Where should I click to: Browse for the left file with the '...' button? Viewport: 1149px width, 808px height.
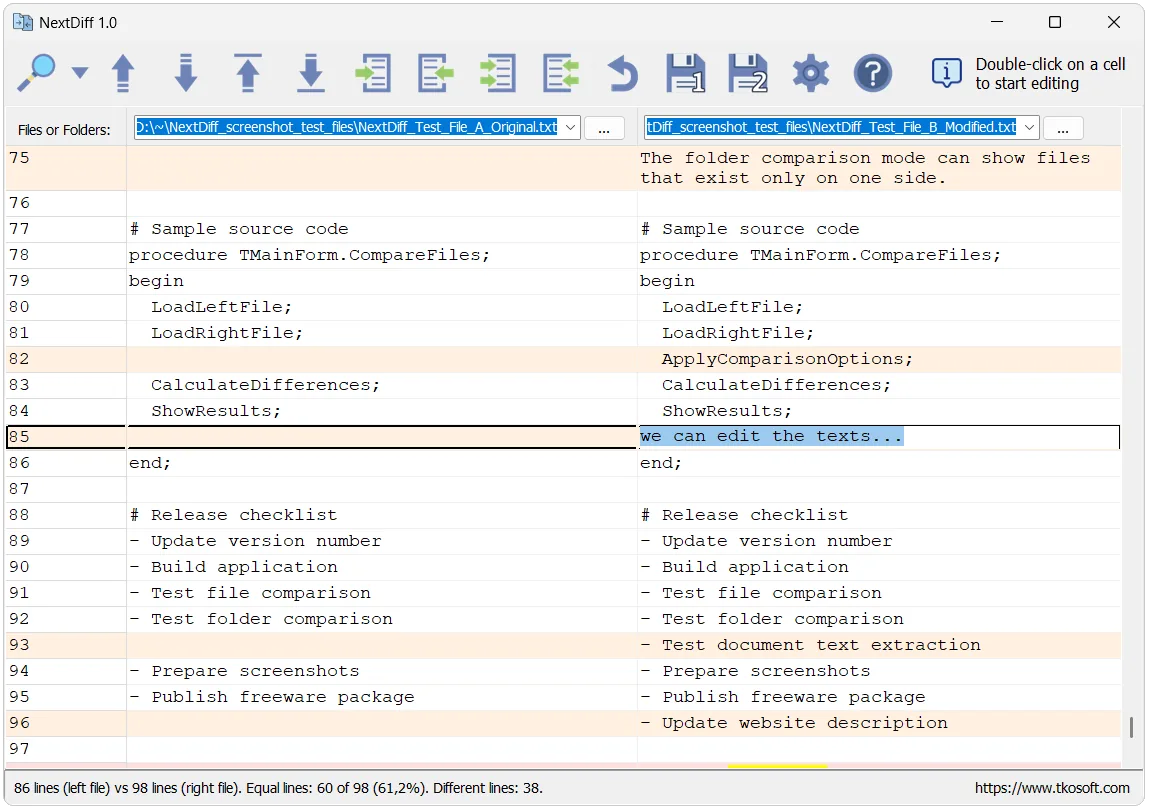coord(604,128)
